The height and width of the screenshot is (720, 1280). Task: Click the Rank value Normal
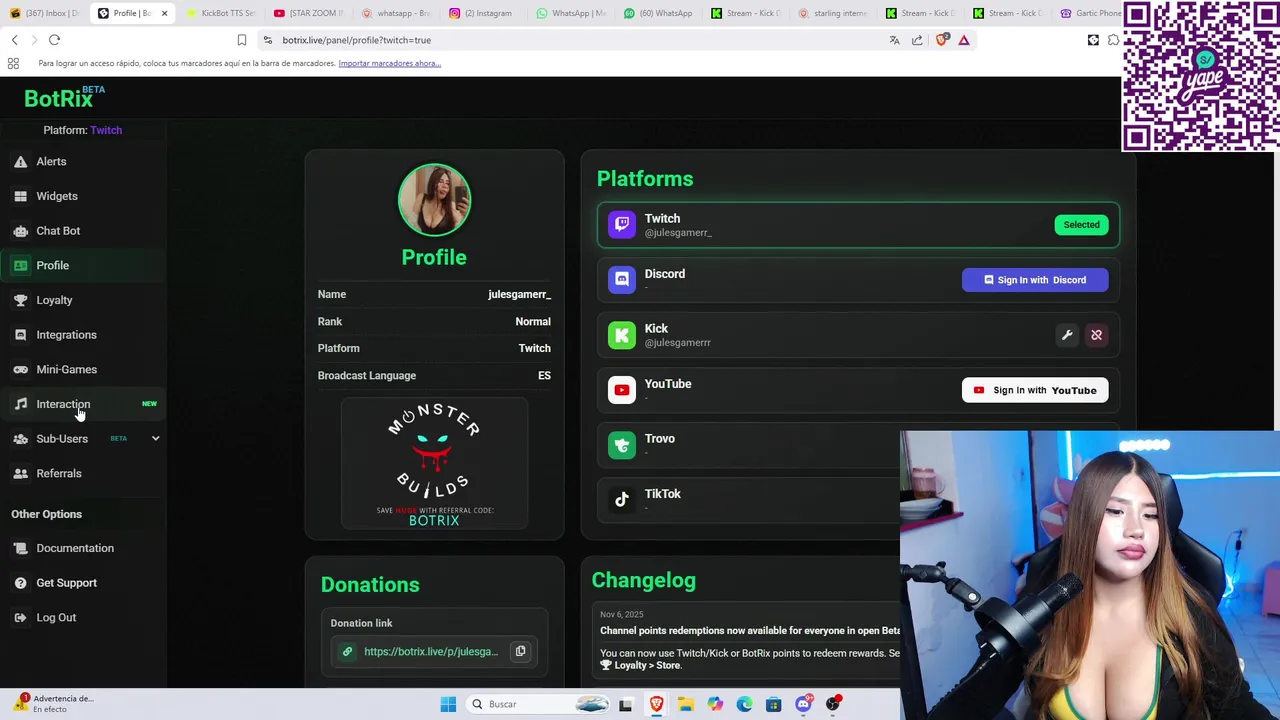pyautogui.click(x=533, y=322)
